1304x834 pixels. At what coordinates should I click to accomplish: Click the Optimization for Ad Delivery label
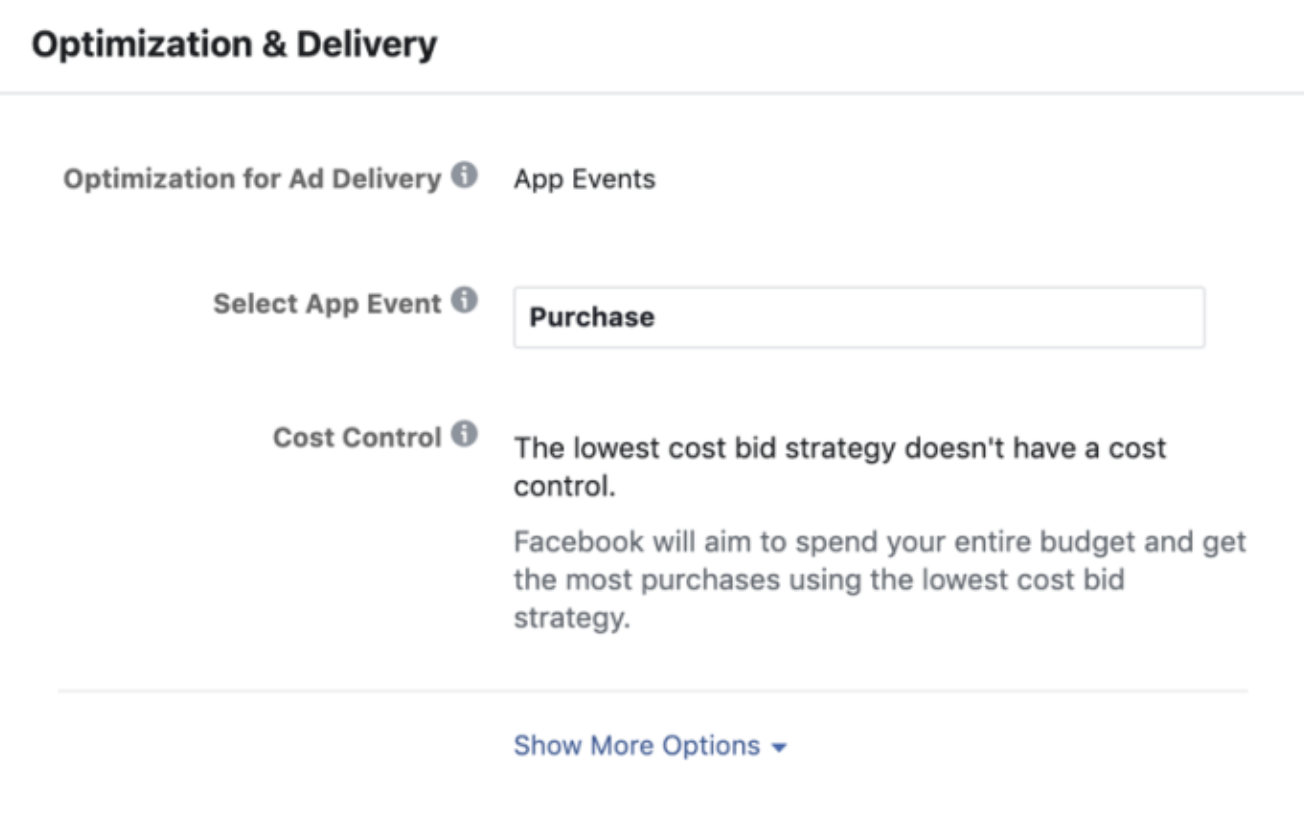click(251, 179)
